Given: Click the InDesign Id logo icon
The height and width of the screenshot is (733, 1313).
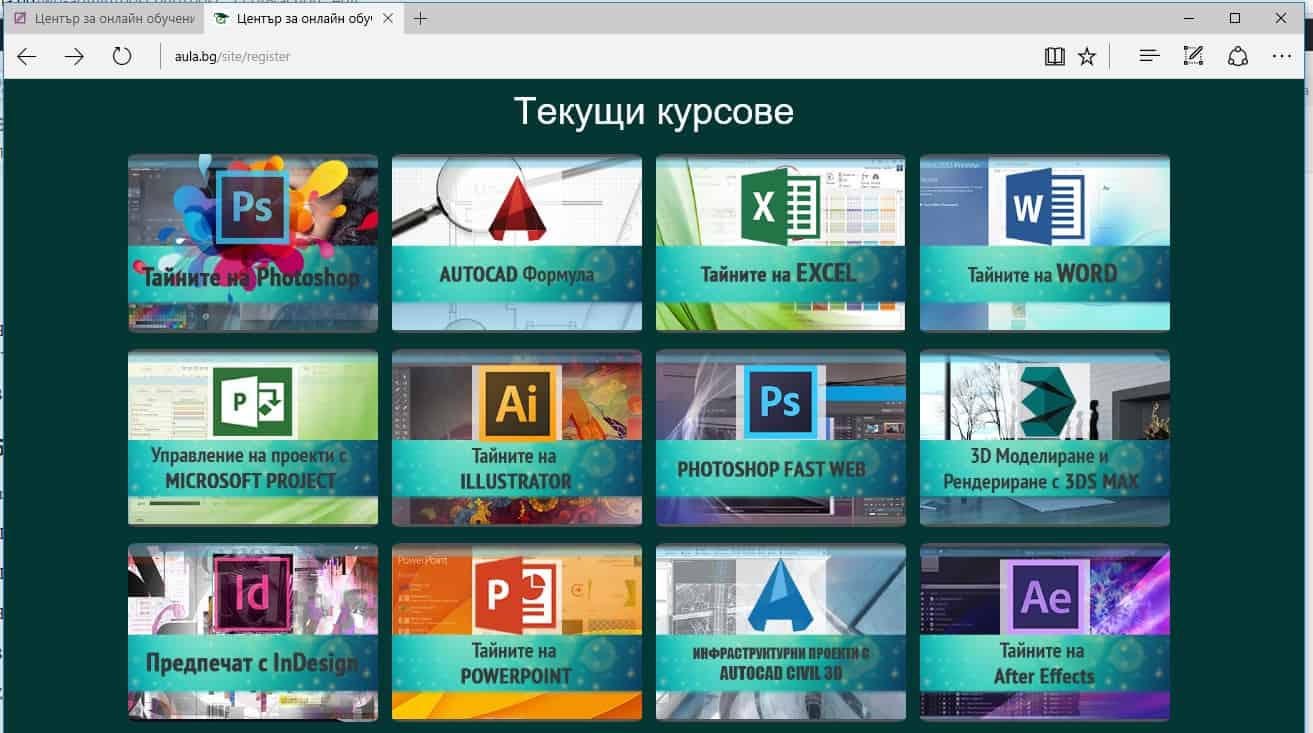Looking at the screenshot, I should pos(252,597).
